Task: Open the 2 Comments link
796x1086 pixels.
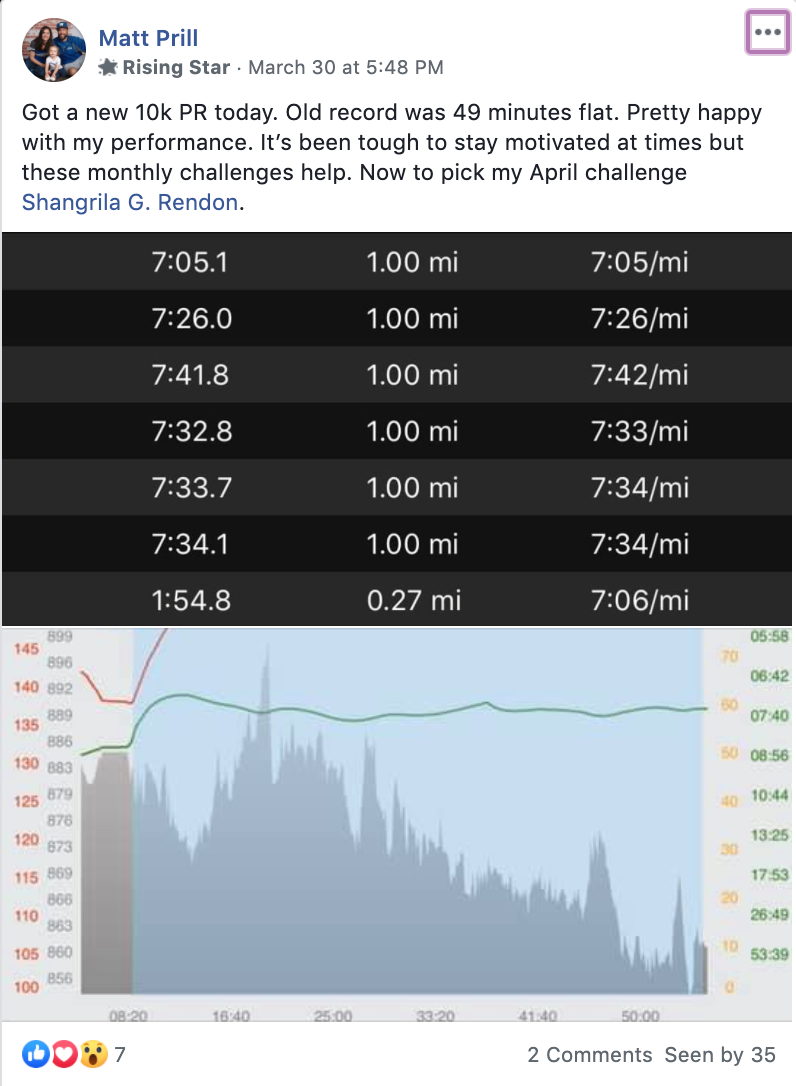Action: pyautogui.click(x=590, y=1054)
